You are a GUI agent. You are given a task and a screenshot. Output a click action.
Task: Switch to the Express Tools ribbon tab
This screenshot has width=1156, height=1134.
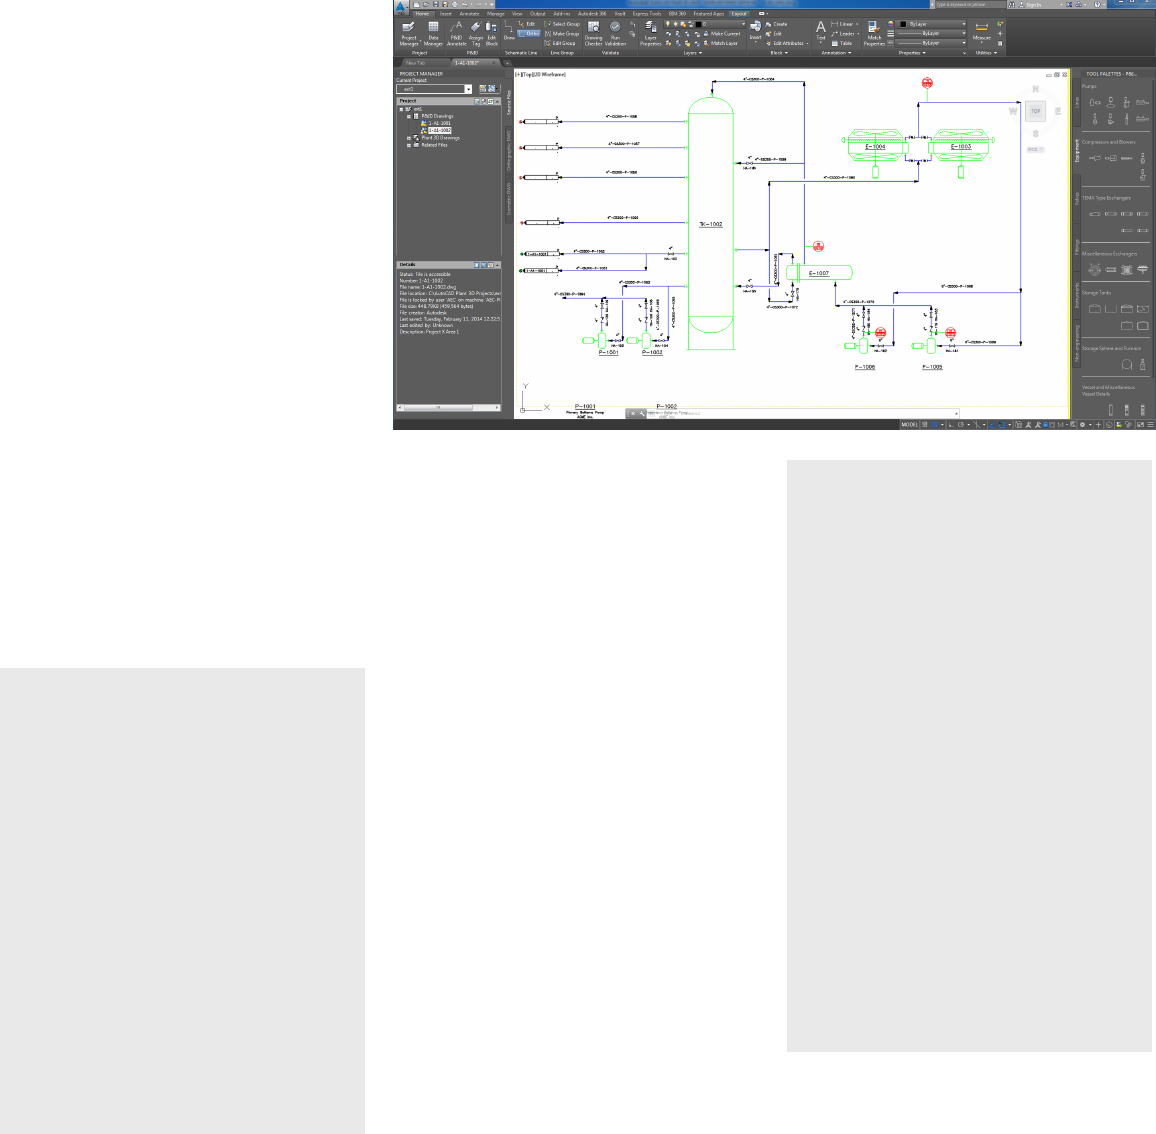coord(647,14)
